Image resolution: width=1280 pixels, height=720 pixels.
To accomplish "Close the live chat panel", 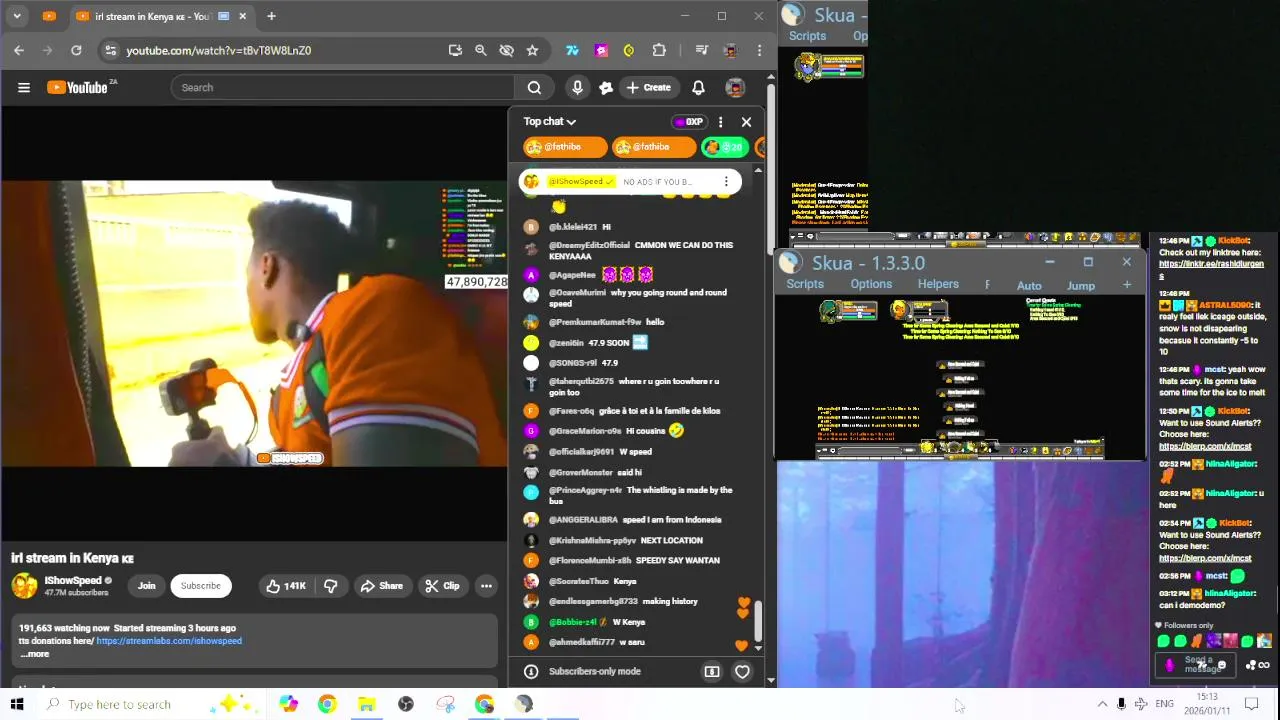I will tap(746, 122).
